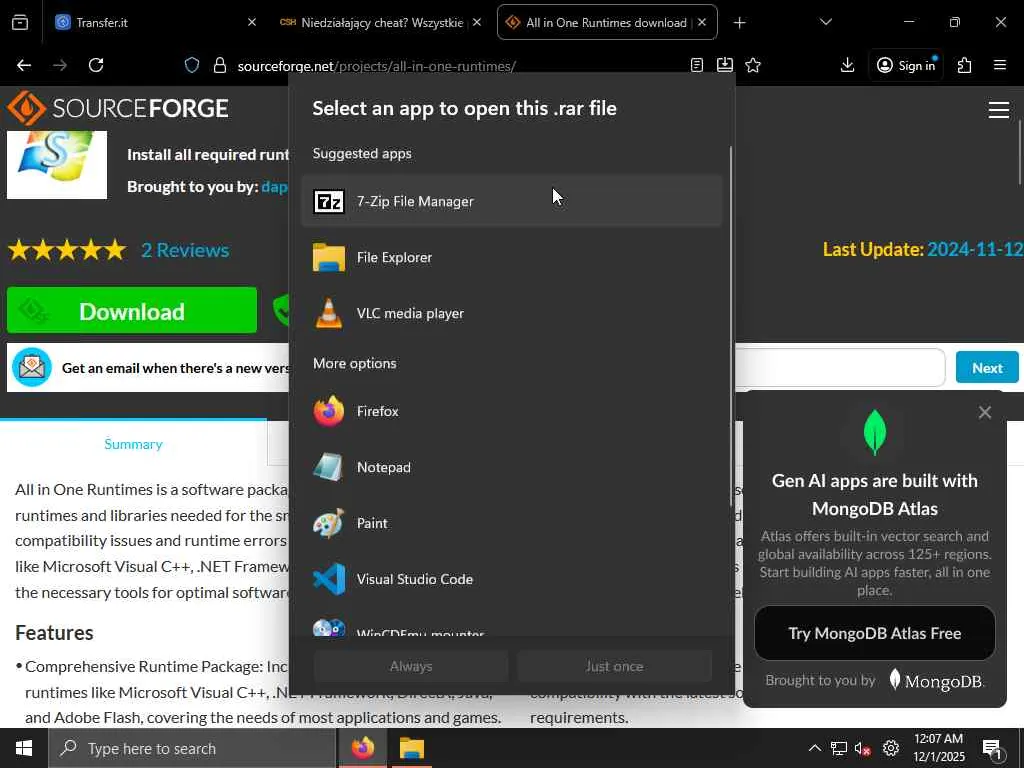This screenshot has width=1024, height=768.
Task: Open a new browser tab
Action: click(x=739, y=23)
